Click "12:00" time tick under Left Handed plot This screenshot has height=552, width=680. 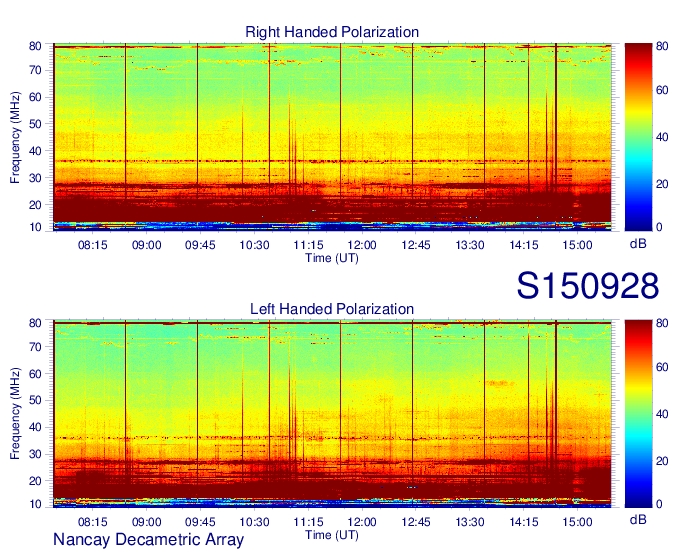[x=362, y=522]
